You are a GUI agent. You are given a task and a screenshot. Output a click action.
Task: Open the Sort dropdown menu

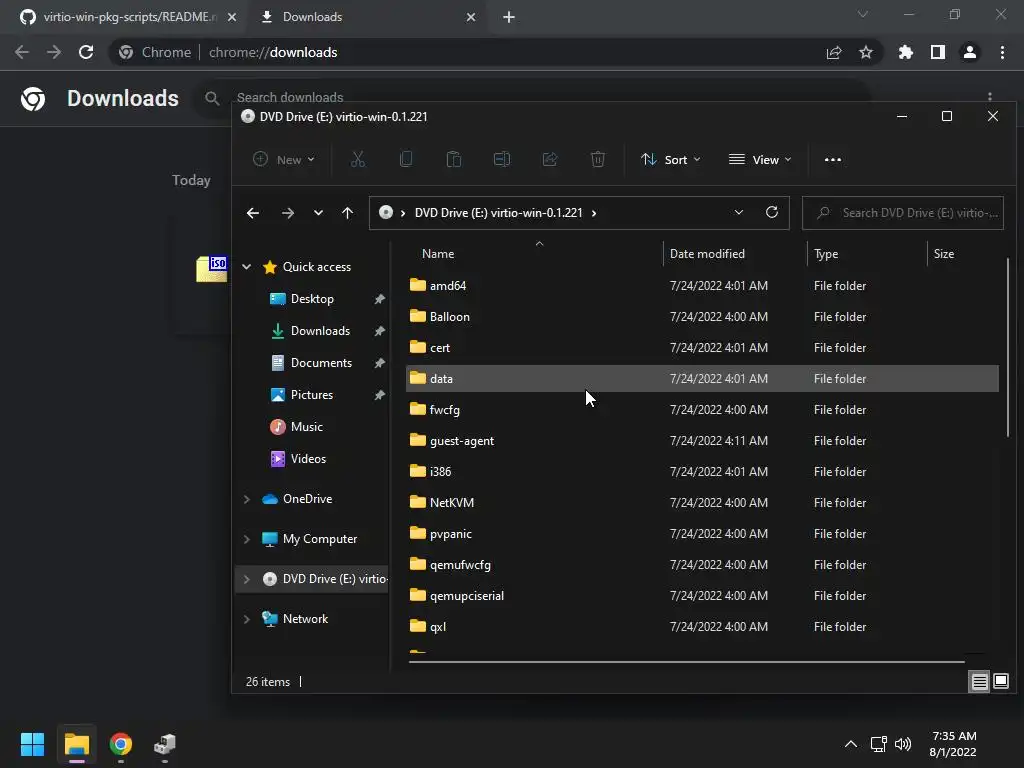(x=671, y=159)
